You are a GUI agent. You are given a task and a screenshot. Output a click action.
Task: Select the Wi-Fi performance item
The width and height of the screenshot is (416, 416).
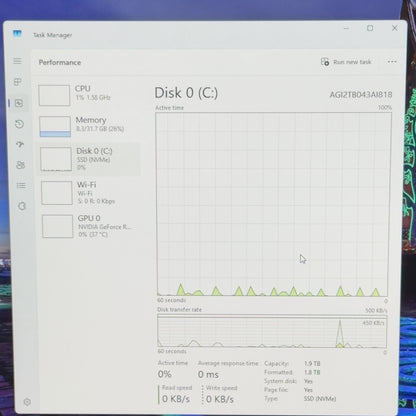pyautogui.click(x=90, y=193)
